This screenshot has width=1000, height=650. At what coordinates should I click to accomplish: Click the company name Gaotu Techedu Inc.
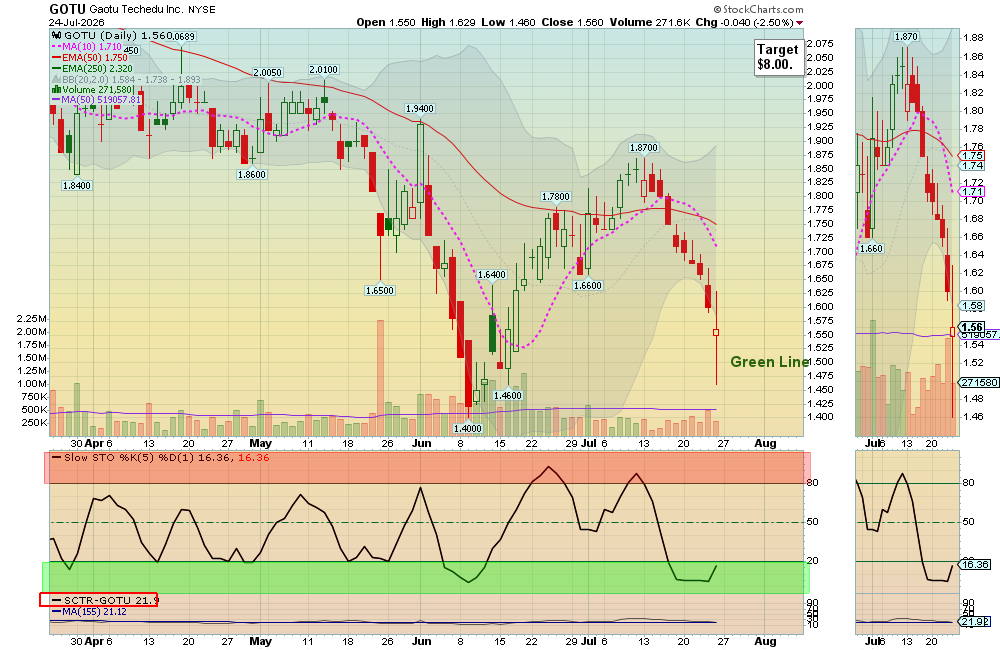tap(136, 10)
